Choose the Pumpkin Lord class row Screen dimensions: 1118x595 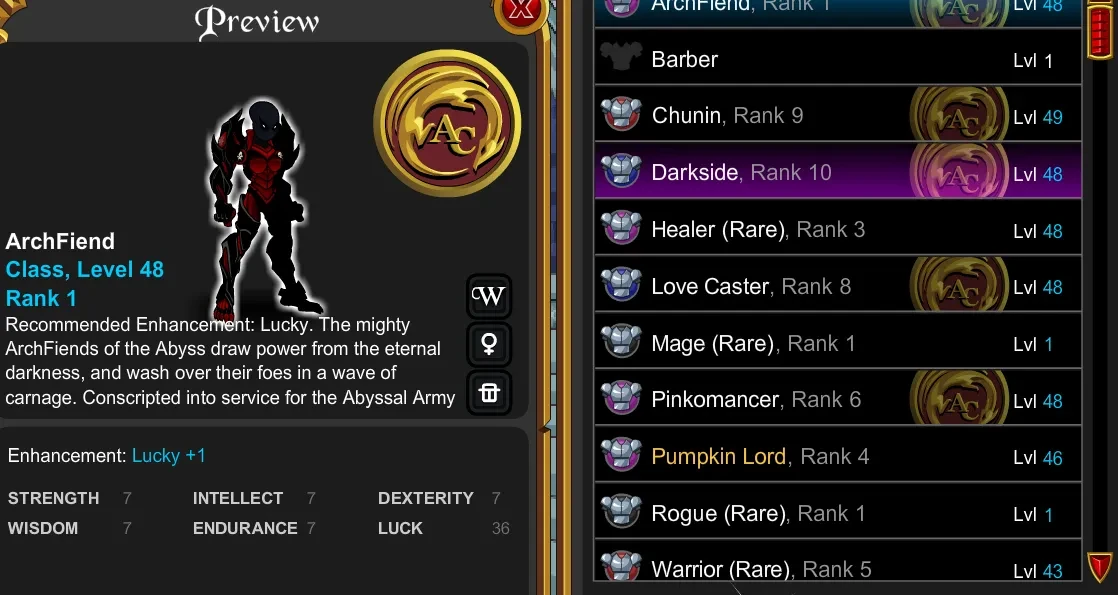(x=838, y=456)
